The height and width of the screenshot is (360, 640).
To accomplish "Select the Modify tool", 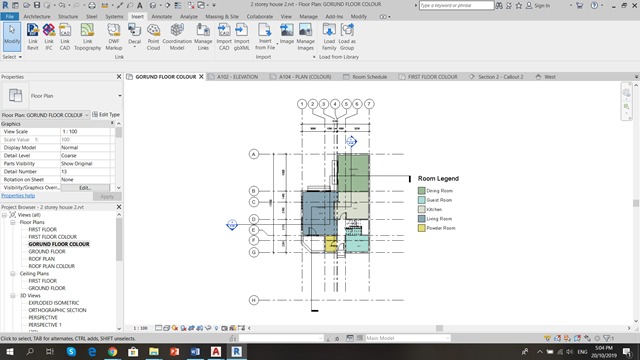I will point(12,37).
